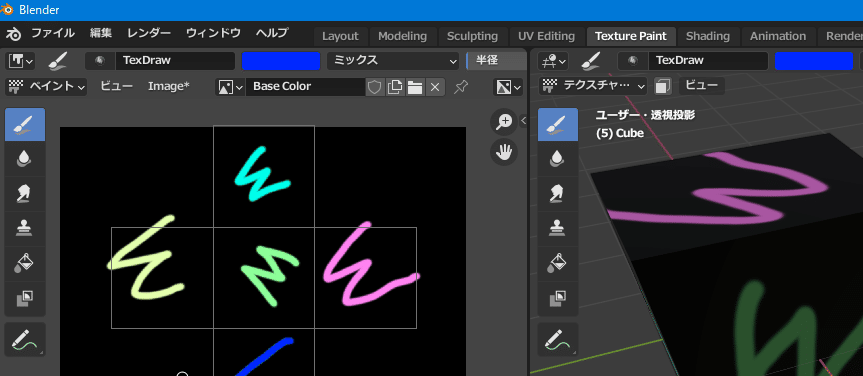This screenshot has height=376, width=863.
Task: Select Annotate tool in image editor toolbar
Action: pos(25,340)
